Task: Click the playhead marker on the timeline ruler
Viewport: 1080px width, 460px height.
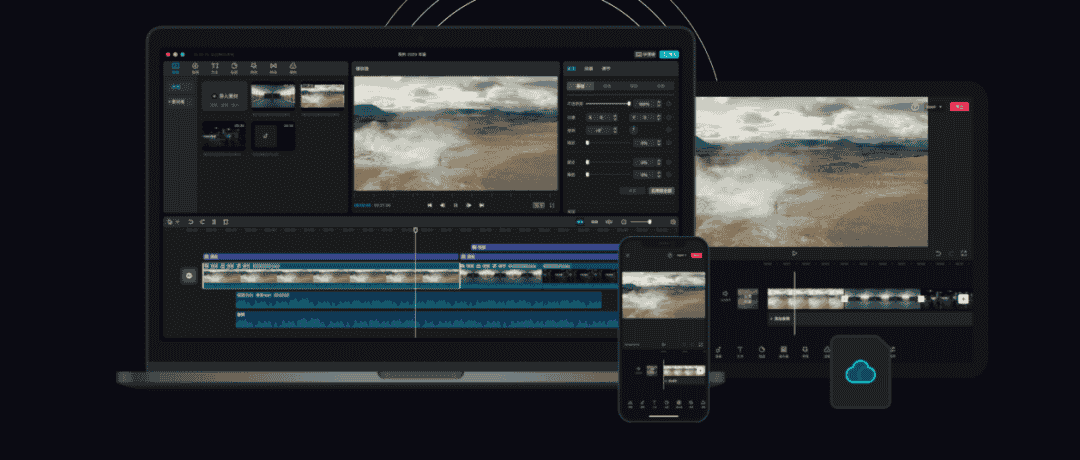Action: tap(415, 230)
